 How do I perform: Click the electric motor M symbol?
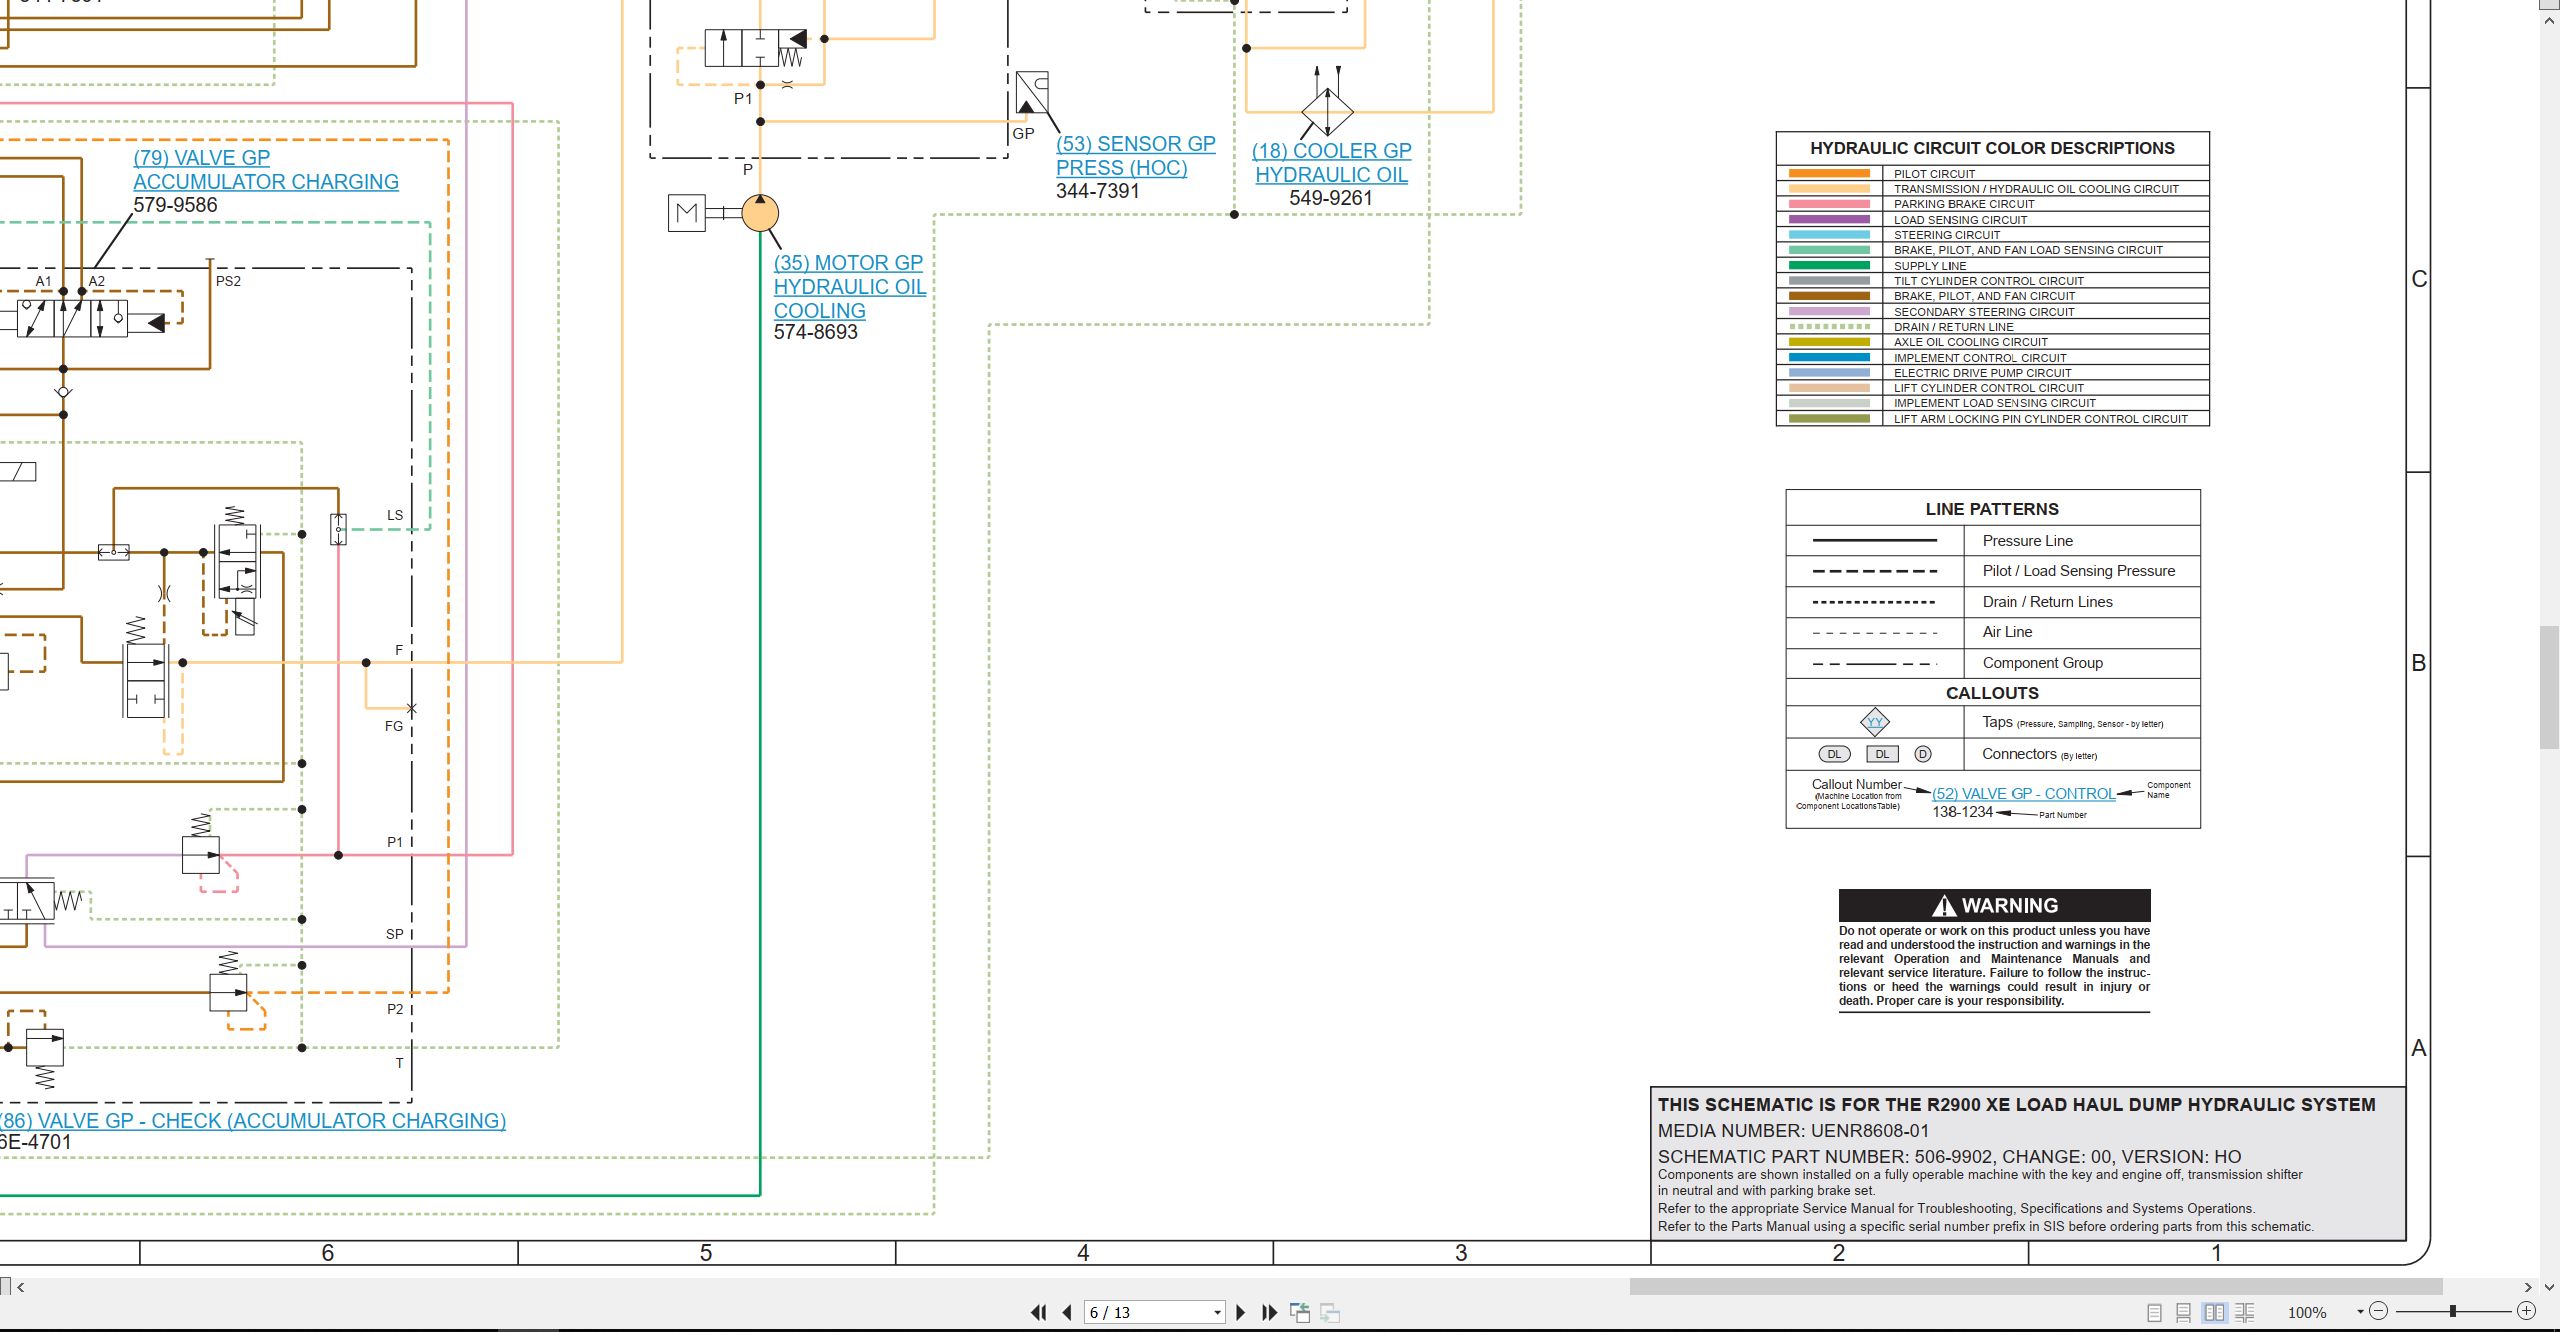point(687,213)
